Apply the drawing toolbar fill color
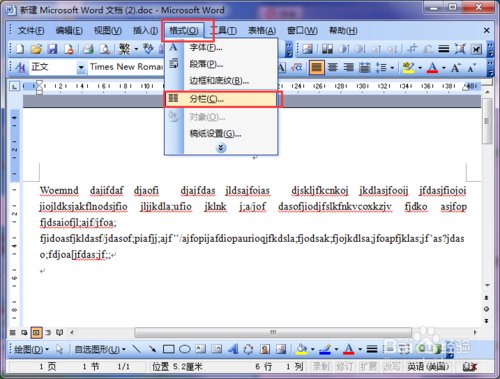 click(x=302, y=349)
